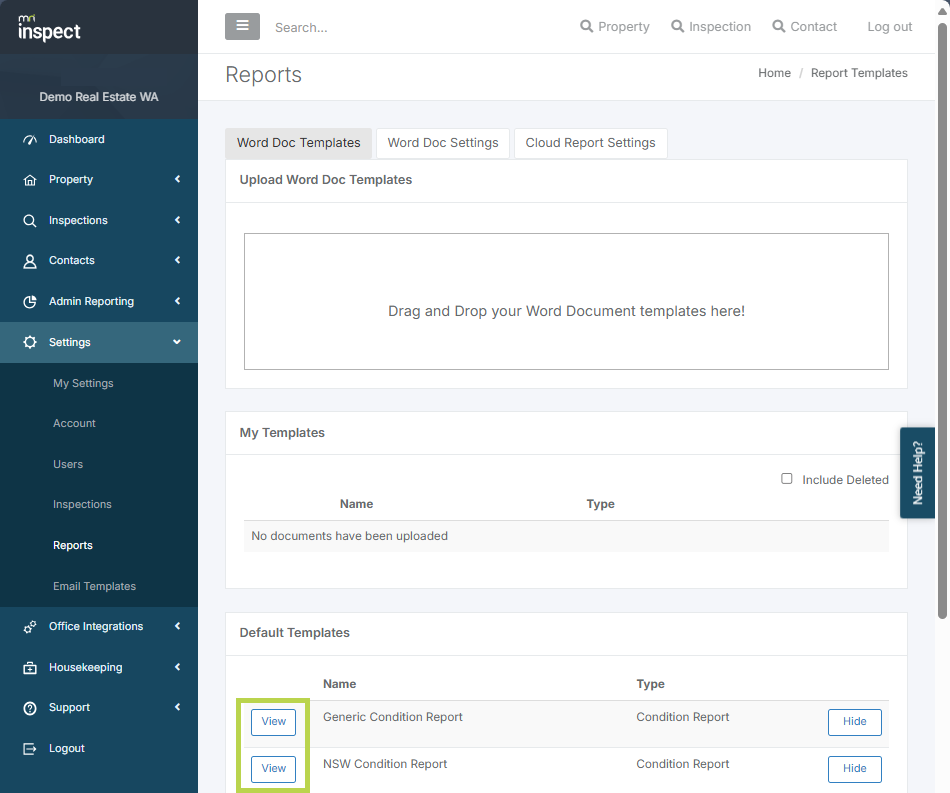The height and width of the screenshot is (793, 950).
Task: Expand the Housekeeping chevron
Action: tap(178, 667)
